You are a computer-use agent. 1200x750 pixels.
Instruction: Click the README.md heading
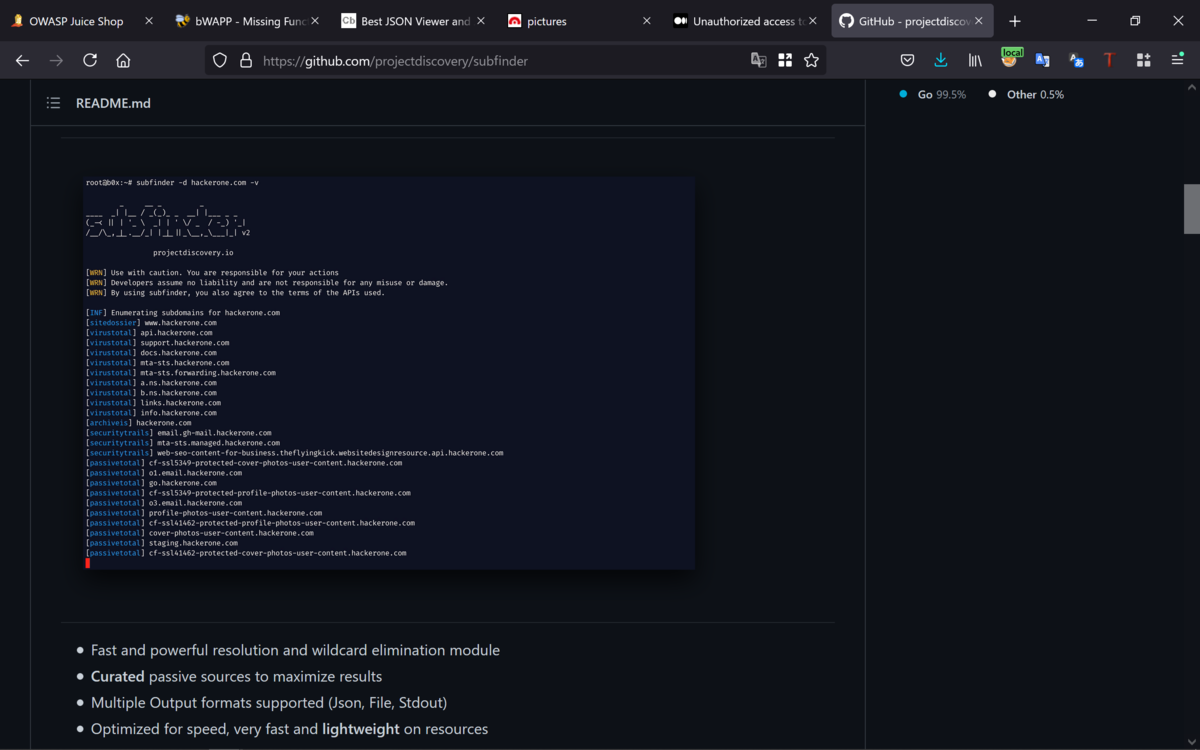113,103
